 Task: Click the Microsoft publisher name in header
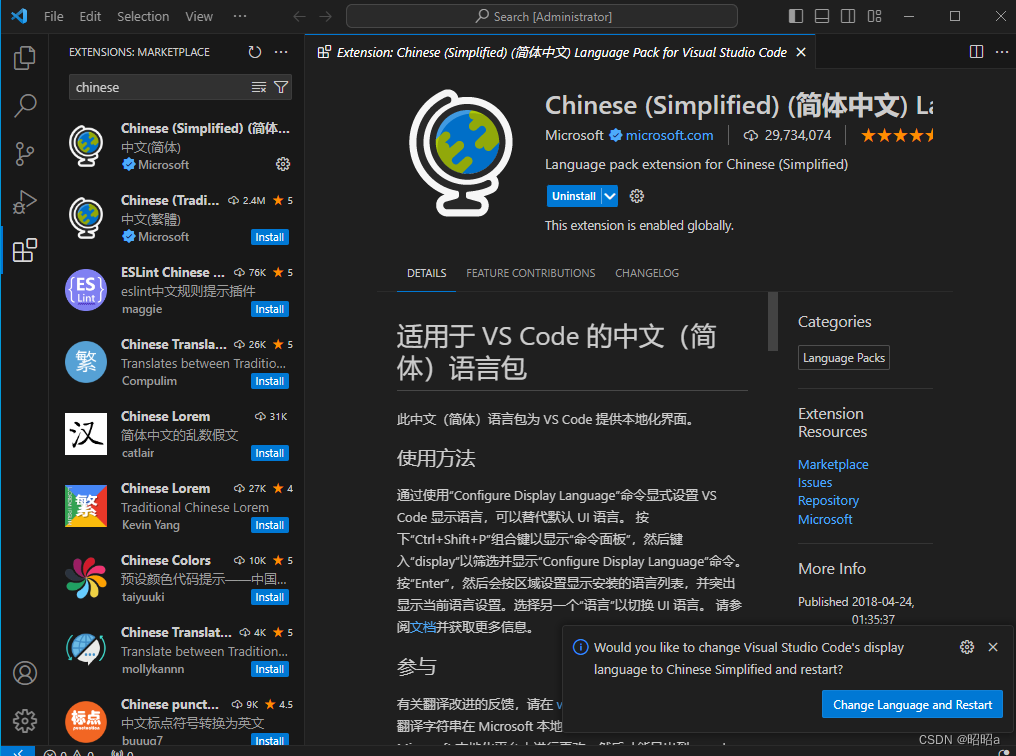[x=574, y=135]
